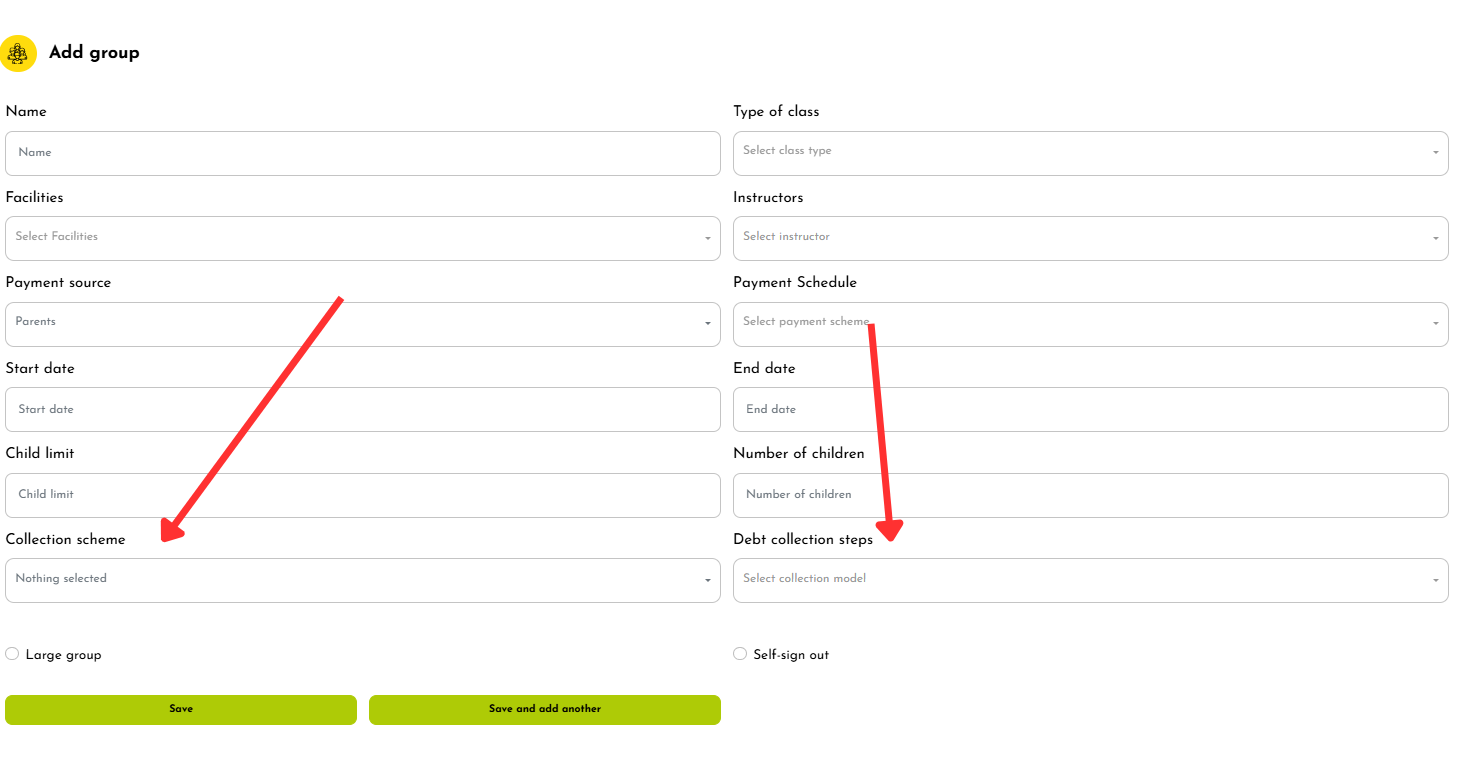Open the Type of class dropdown
The width and height of the screenshot is (1475, 767).
[x=1090, y=153]
